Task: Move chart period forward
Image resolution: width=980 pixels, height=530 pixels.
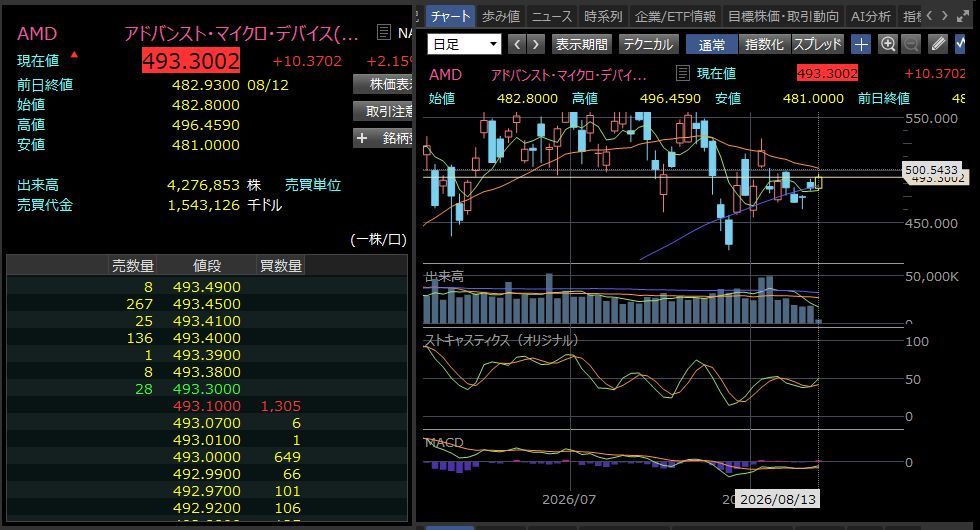Action: (x=536, y=44)
